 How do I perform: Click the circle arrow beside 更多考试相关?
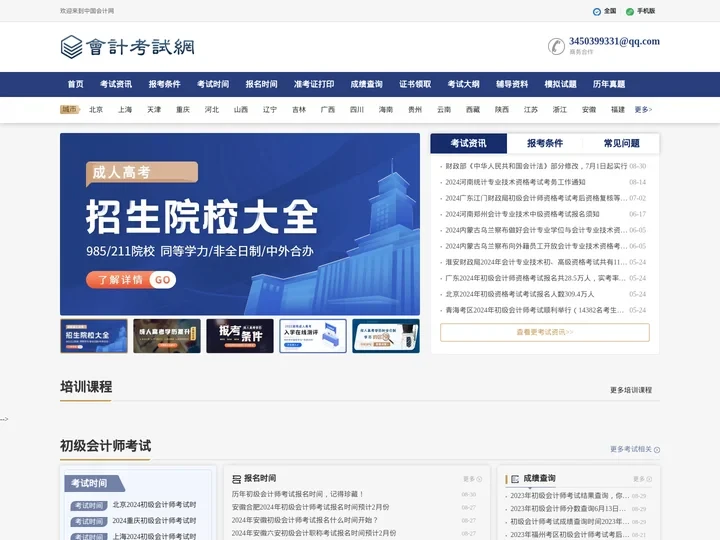[657, 450]
